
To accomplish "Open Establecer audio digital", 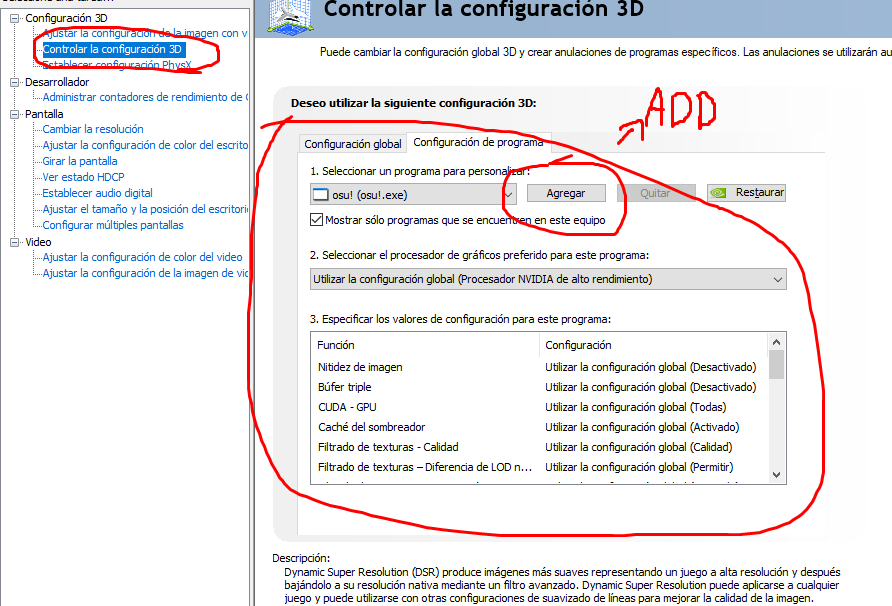I will [x=97, y=193].
